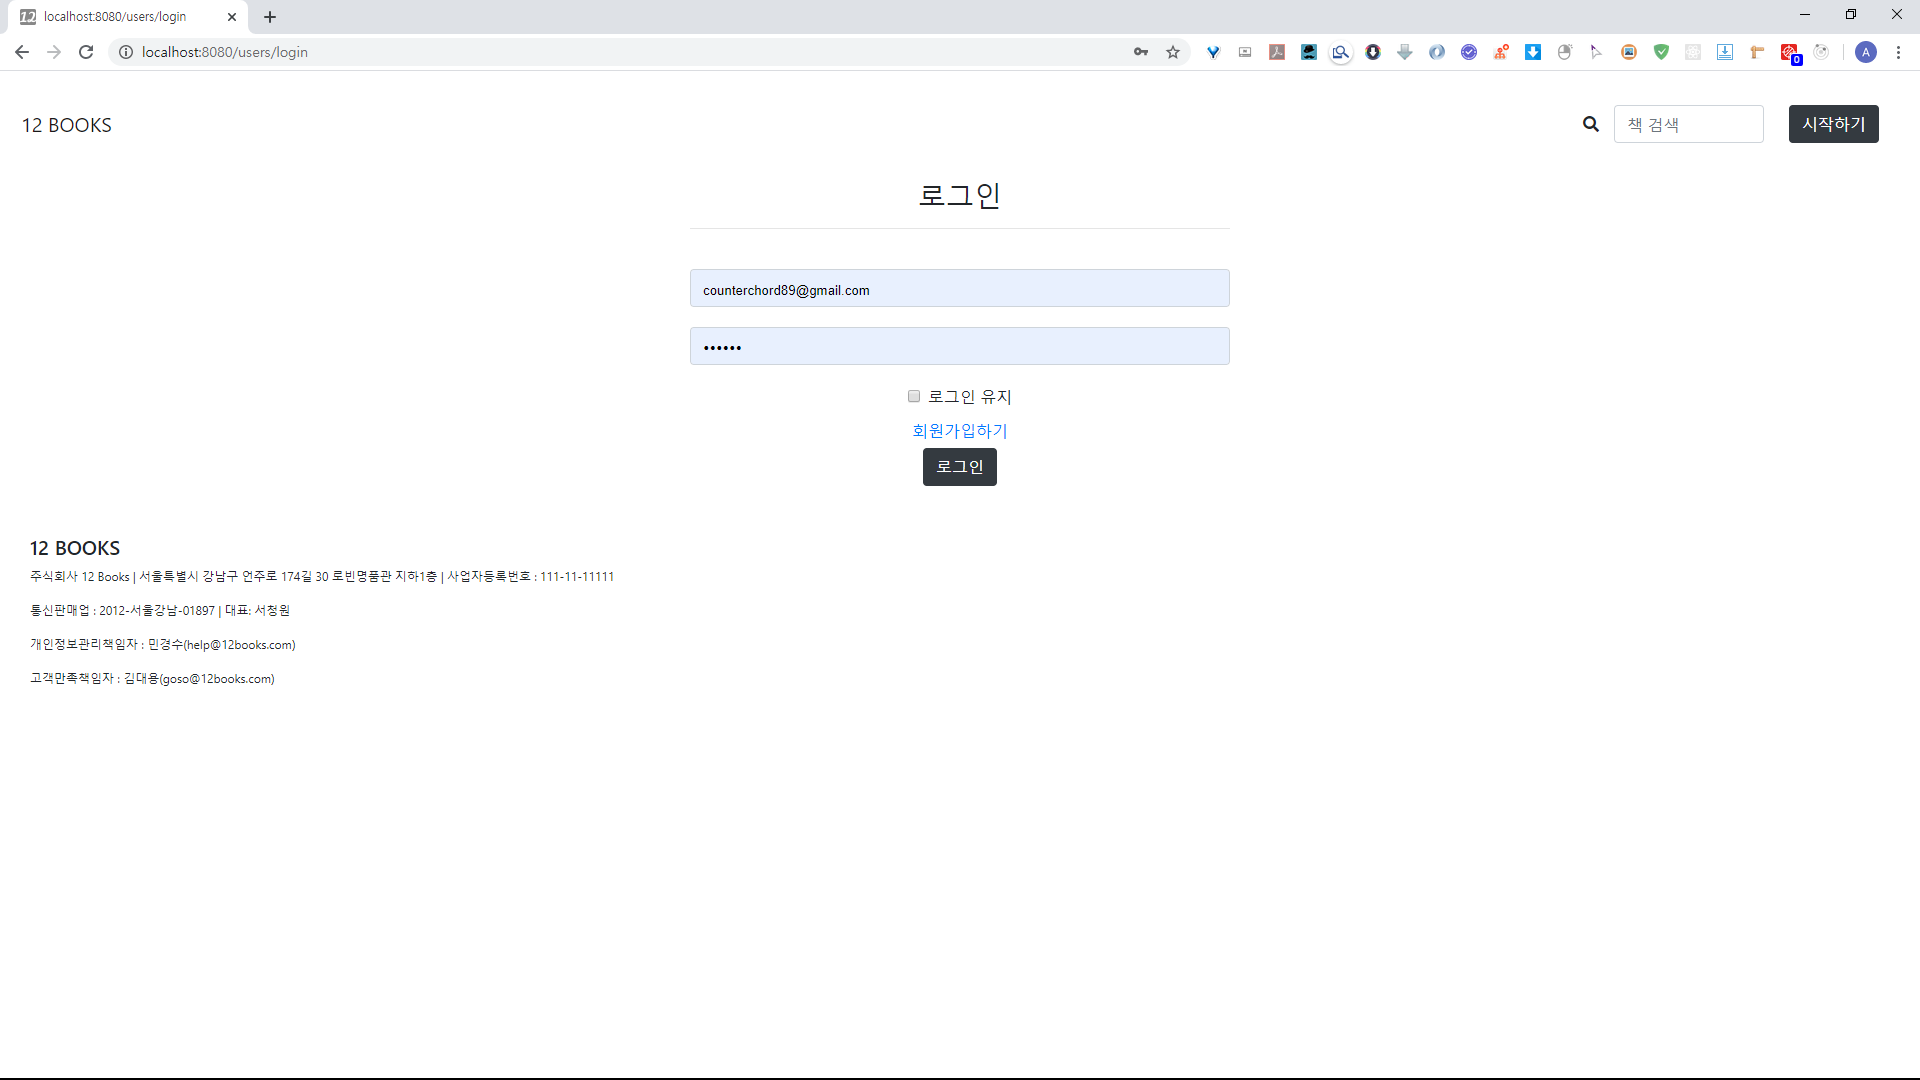Focus the 책 검색 search field
The height and width of the screenshot is (1080, 1920).
1688,124
